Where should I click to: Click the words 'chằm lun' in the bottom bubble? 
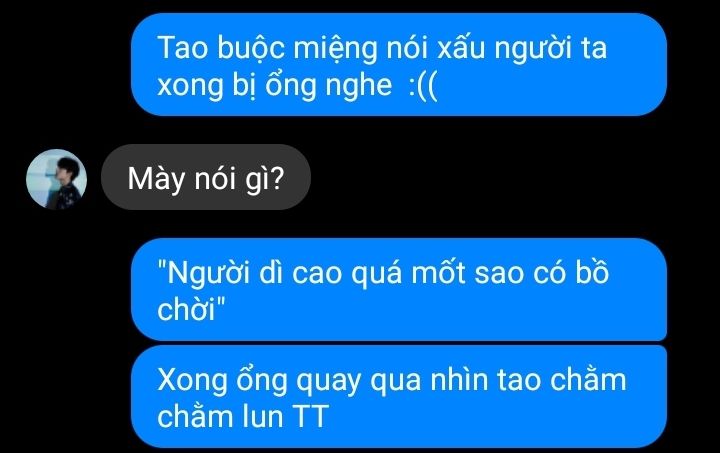[x=220, y=415]
